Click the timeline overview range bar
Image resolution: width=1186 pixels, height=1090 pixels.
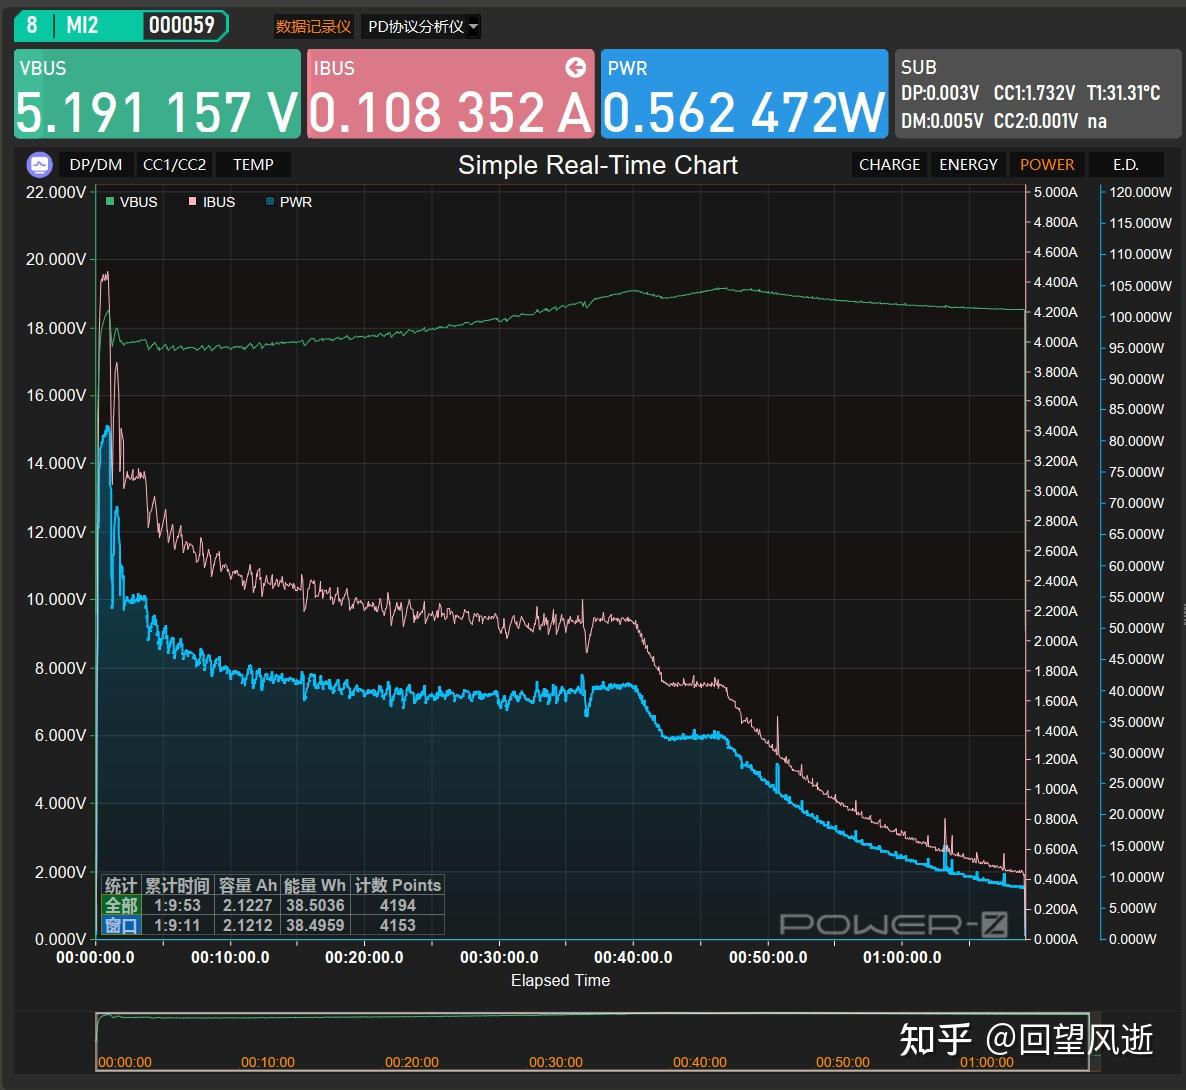(x=592, y=1041)
